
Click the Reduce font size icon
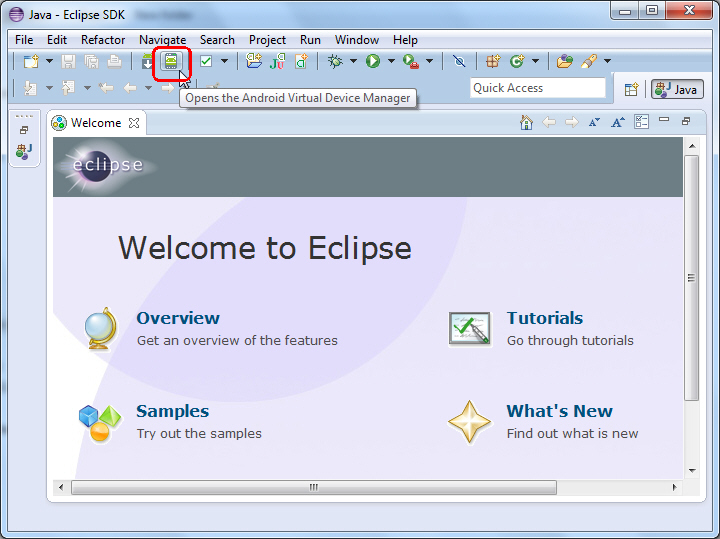[x=594, y=122]
